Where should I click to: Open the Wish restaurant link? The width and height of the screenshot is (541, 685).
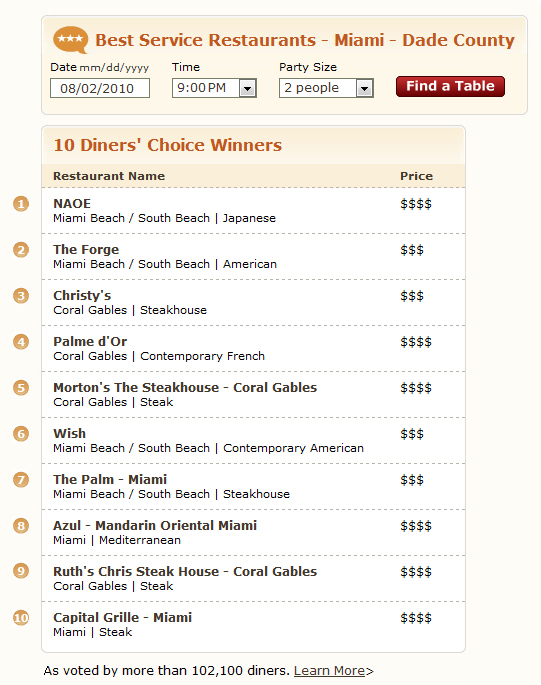coord(69,433)
